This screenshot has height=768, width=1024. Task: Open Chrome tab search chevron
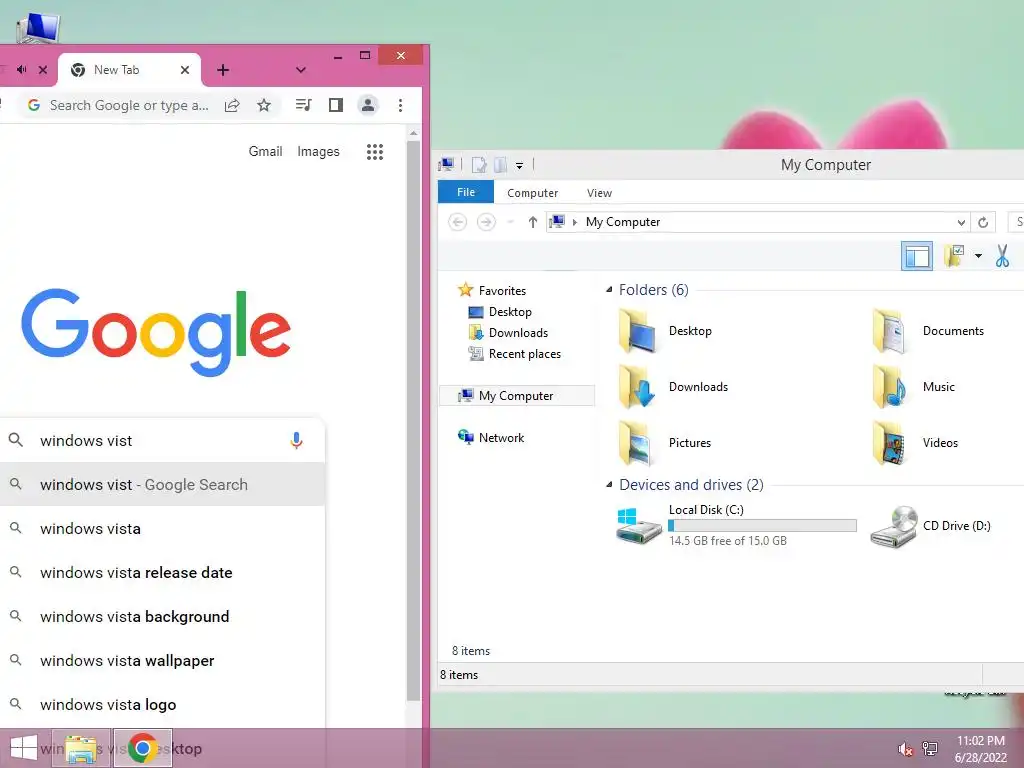click(x=300, y=70)
